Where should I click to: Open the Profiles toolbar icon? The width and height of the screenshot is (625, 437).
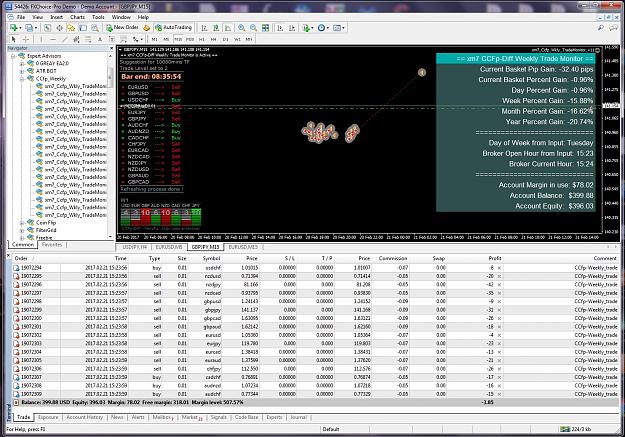[29, 28]
